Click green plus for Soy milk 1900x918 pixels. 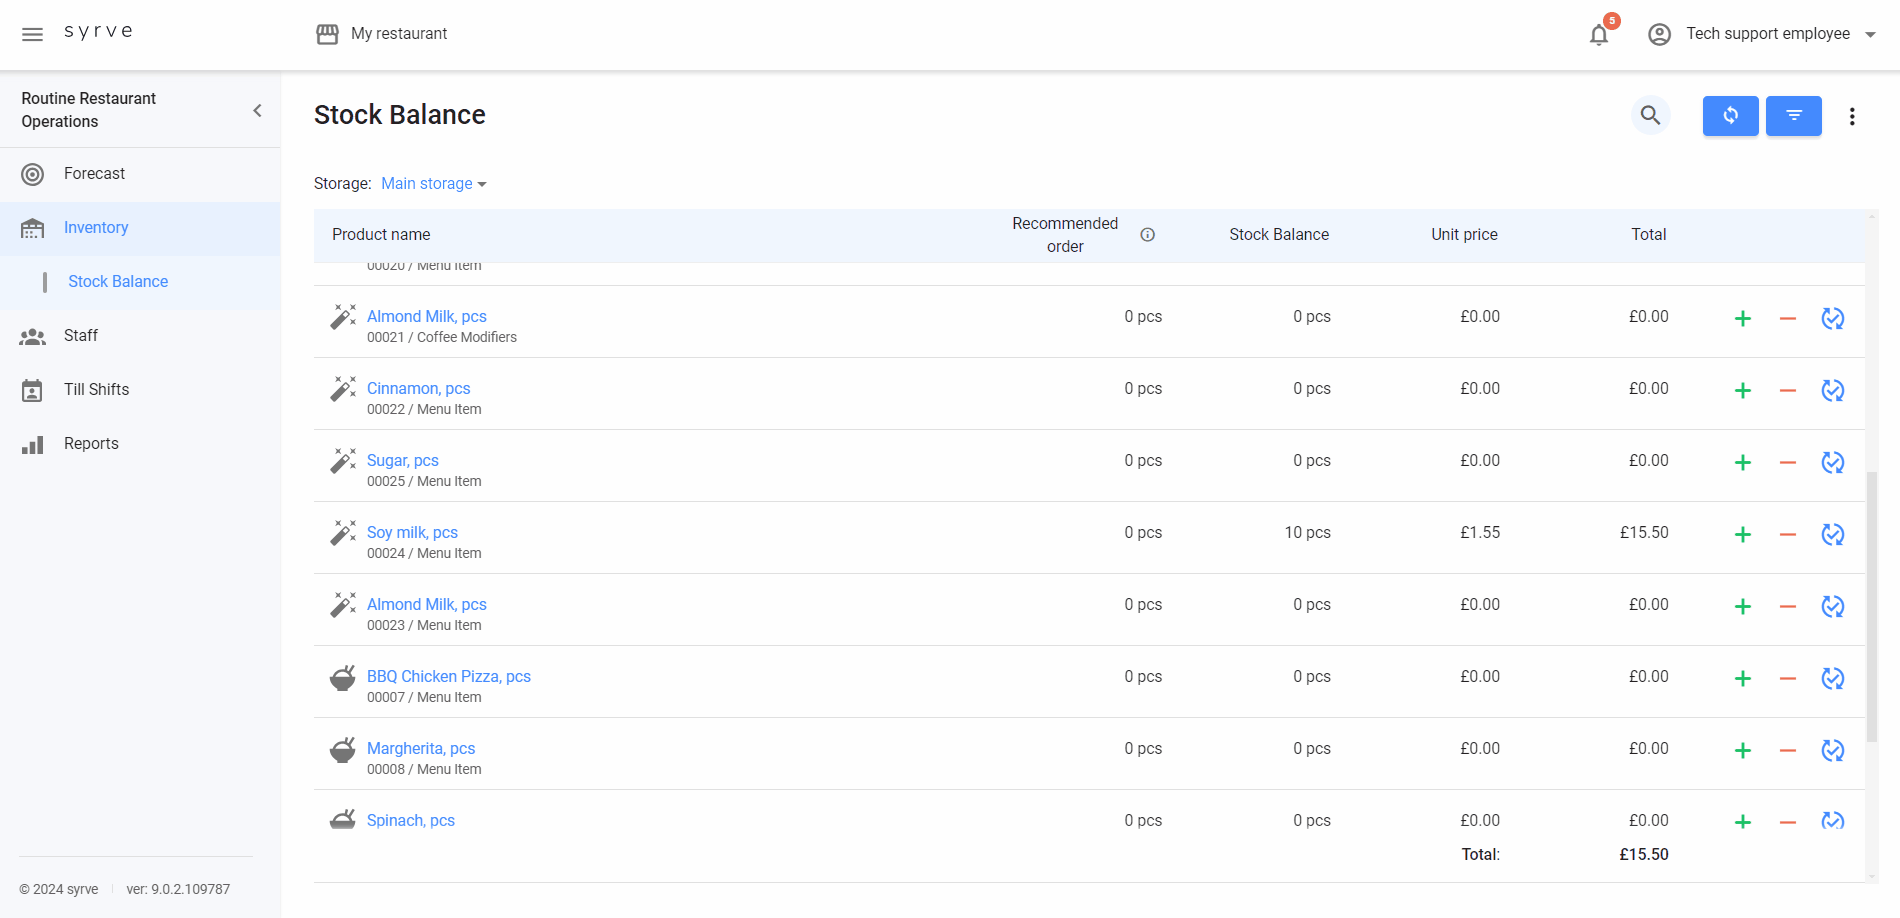coord(1742,535)
